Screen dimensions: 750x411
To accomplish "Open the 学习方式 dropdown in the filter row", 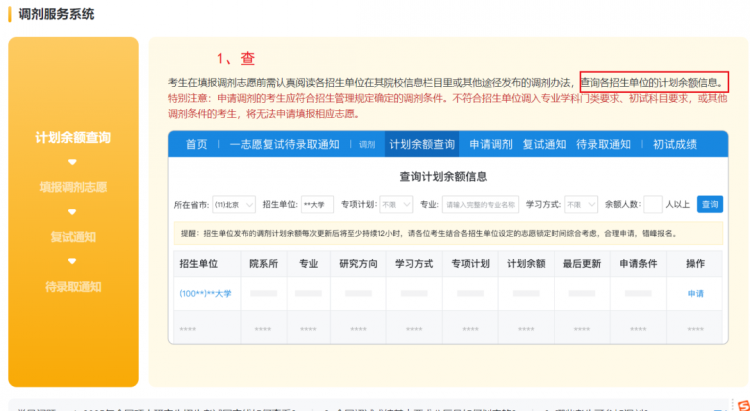I will tap(581, 205).
